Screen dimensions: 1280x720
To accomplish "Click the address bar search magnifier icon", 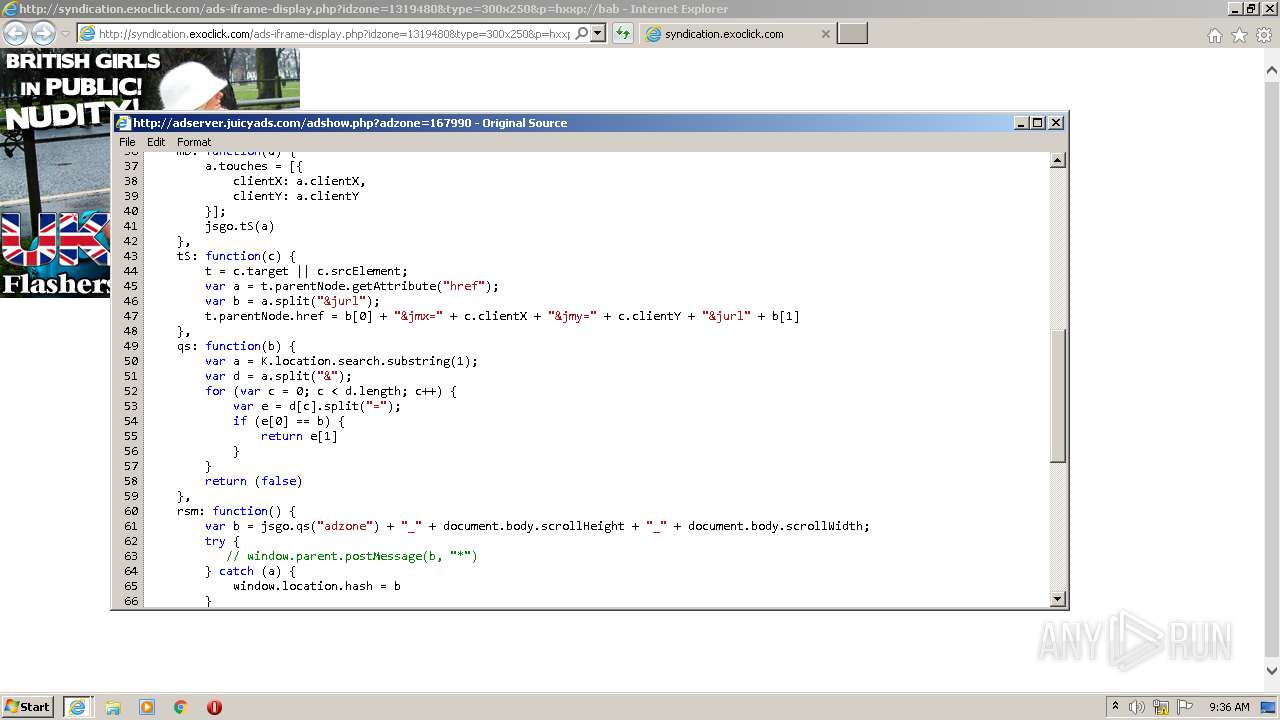I will 581,33.
